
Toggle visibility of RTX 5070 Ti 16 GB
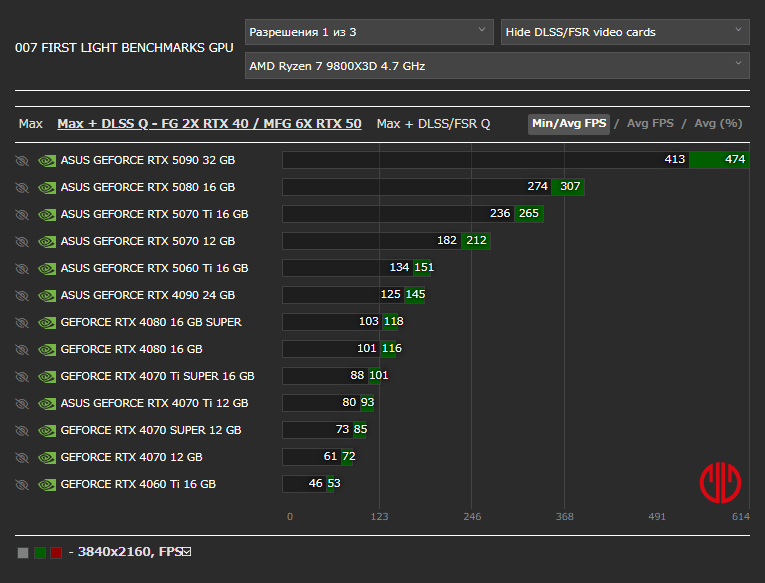[22, 215]
